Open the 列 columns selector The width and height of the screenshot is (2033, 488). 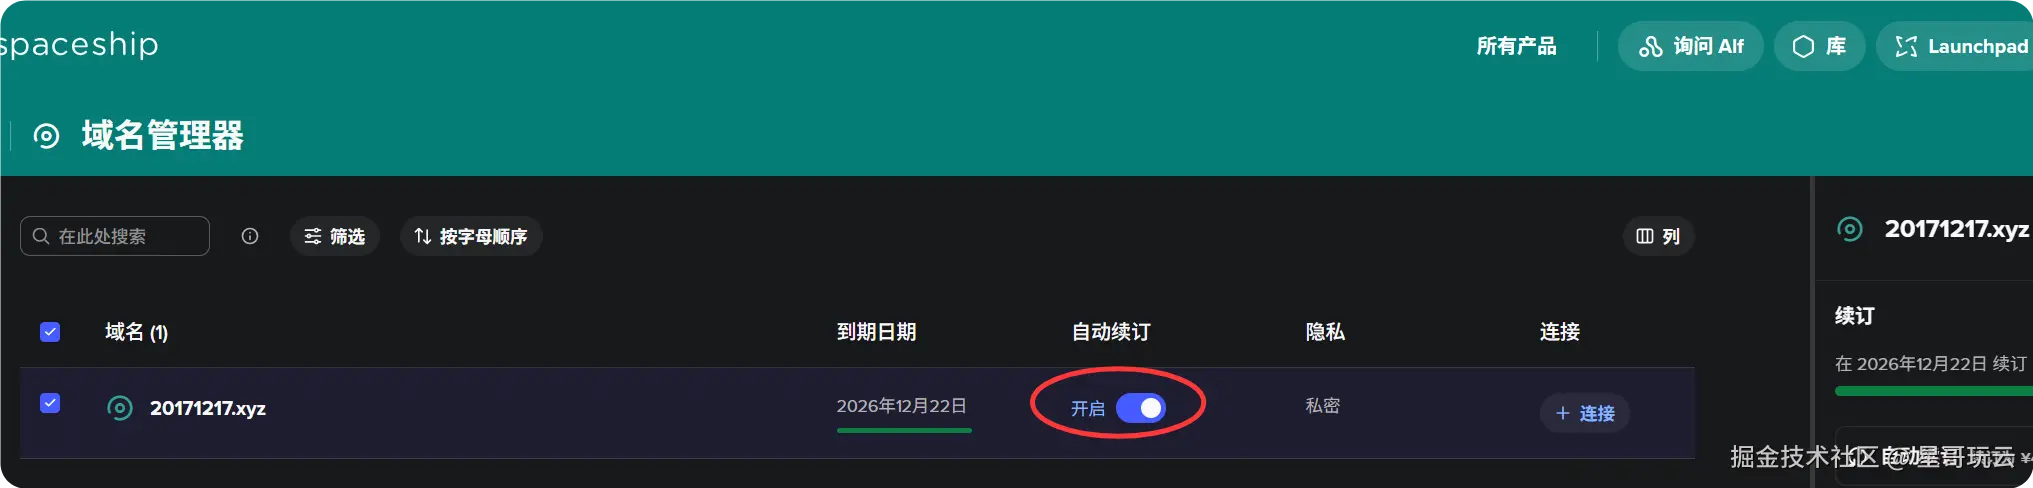[1658, 236]
